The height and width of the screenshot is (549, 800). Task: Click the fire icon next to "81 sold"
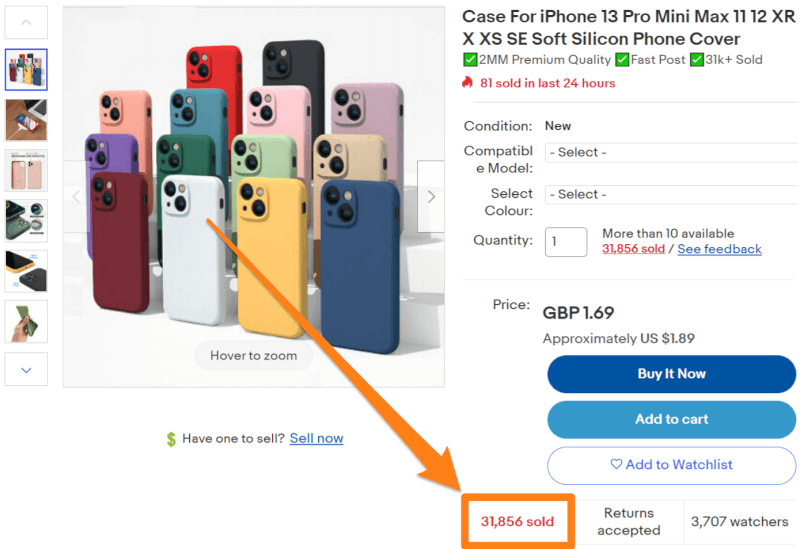[467, 83]
